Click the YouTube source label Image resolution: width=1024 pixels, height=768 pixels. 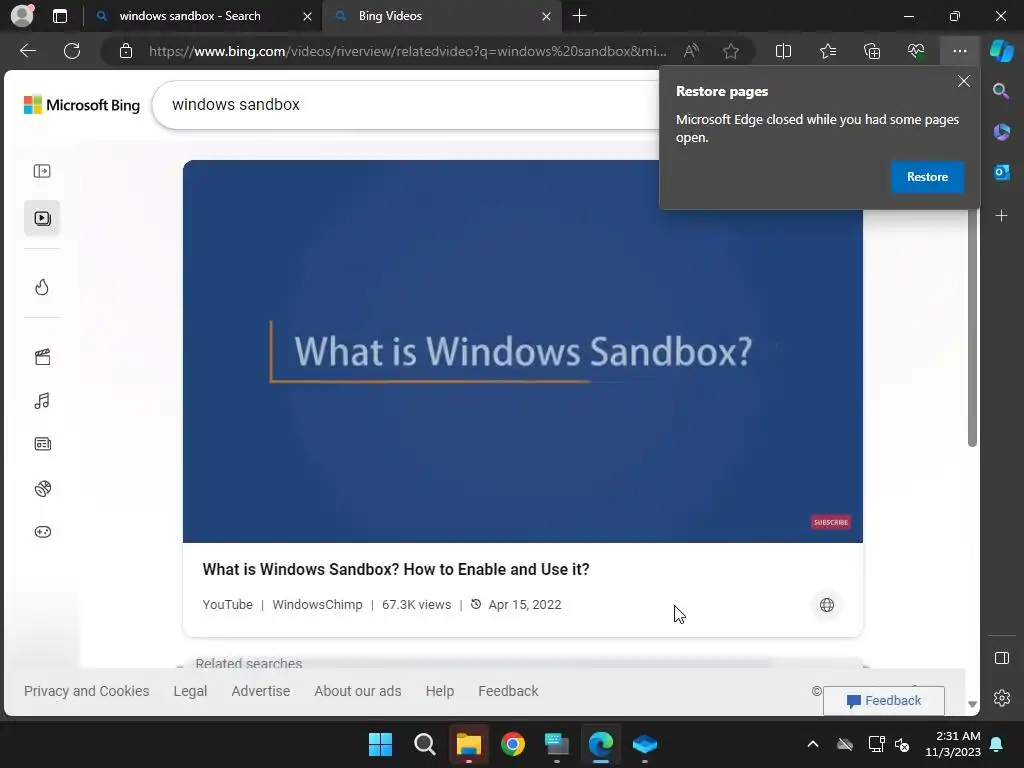(227, 605)
